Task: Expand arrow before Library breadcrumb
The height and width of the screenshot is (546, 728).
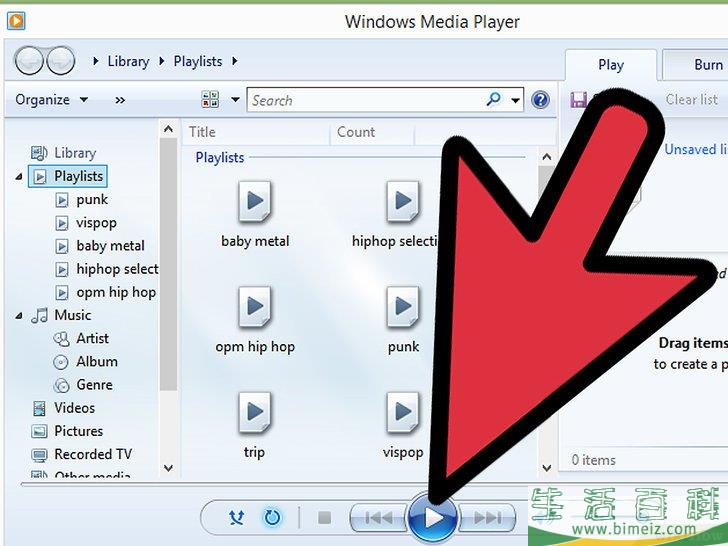Action: tap(96, 61)
